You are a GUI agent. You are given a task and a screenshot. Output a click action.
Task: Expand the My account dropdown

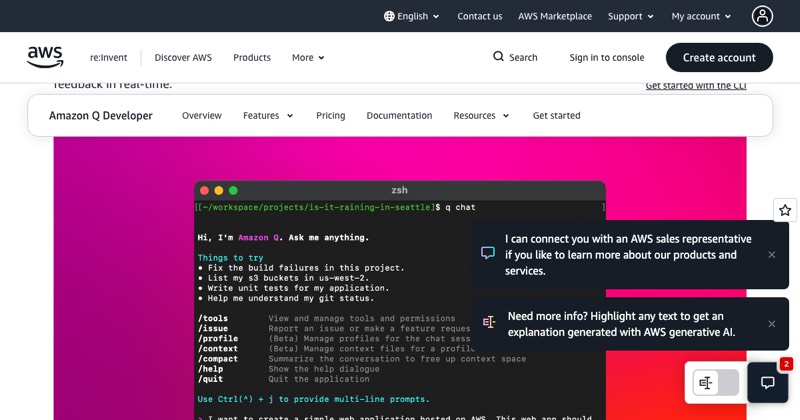(x=701, y=16)
